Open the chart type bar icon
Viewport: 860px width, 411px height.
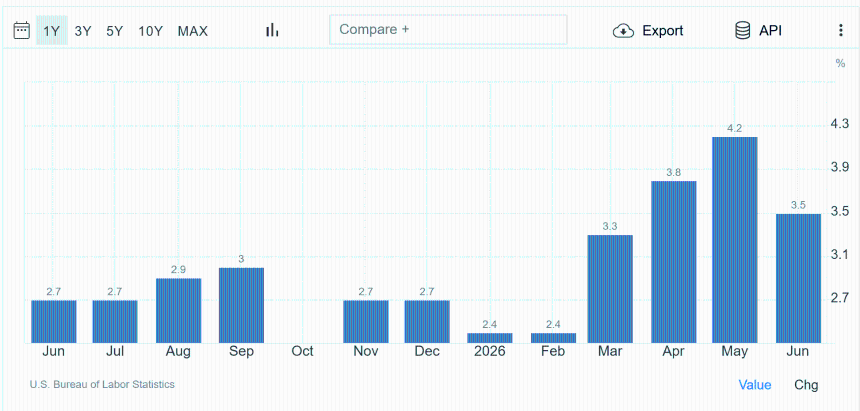click(x=272, y=30)
